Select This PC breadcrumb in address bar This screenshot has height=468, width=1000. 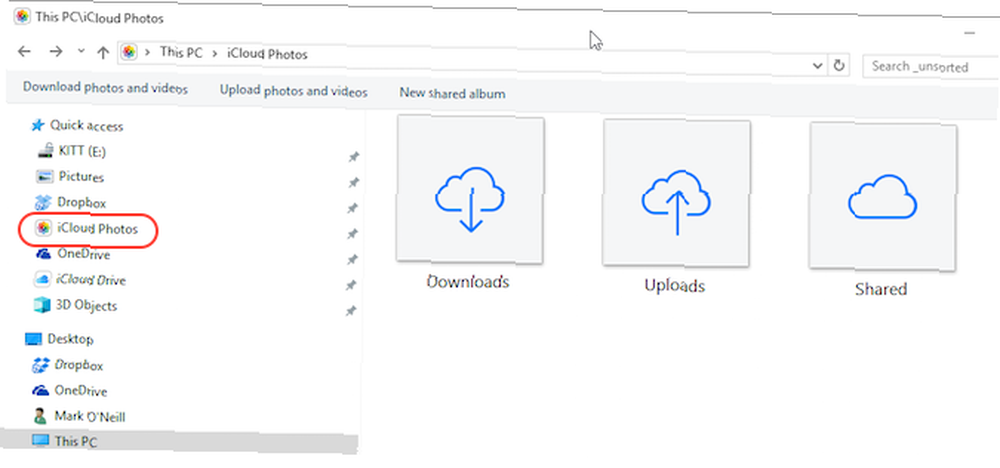click(x=180, y=53)
